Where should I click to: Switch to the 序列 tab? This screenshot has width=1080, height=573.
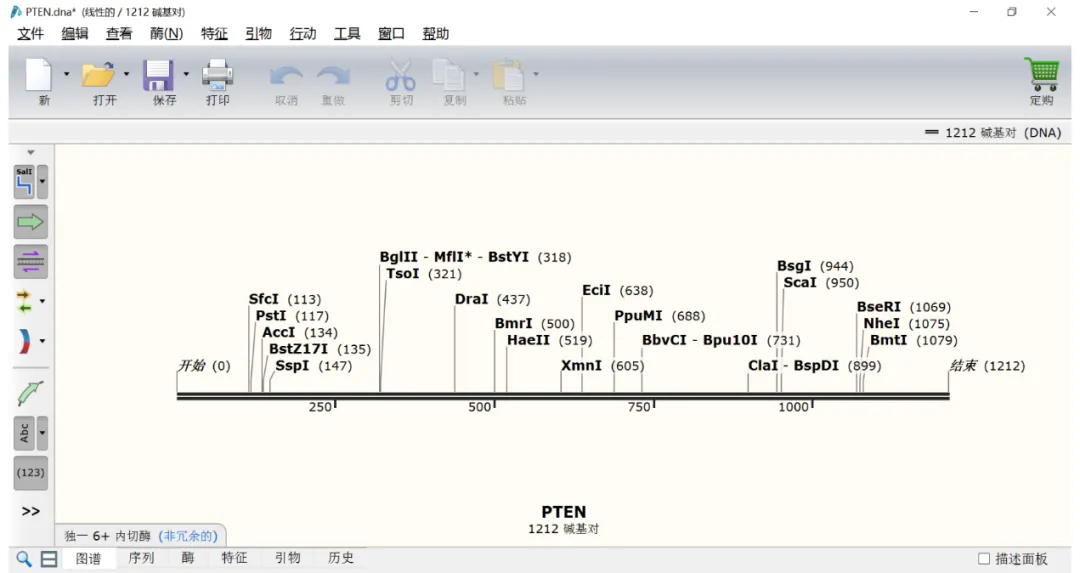(x=141, y=558)
